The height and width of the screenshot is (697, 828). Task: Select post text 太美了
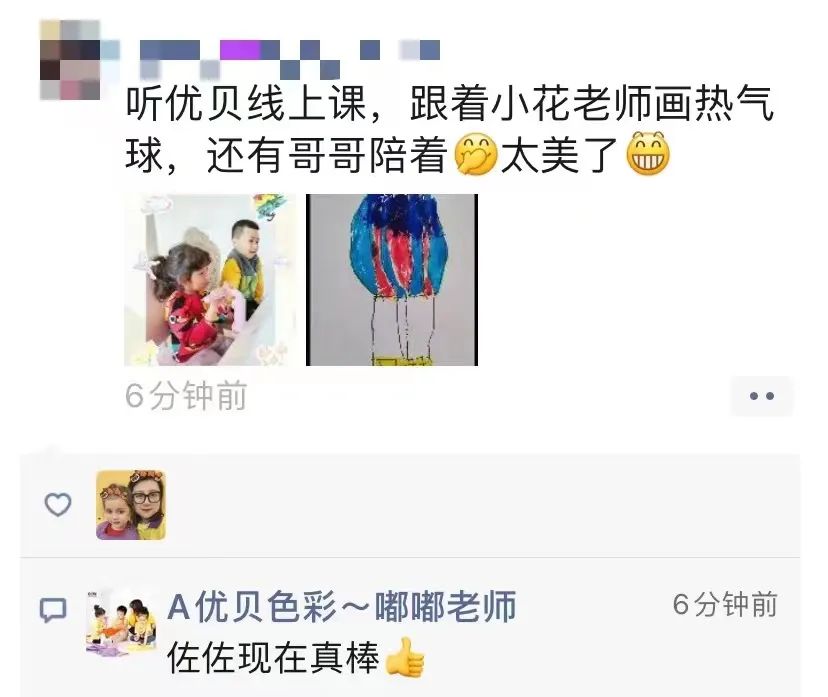[x=560, y=155]
